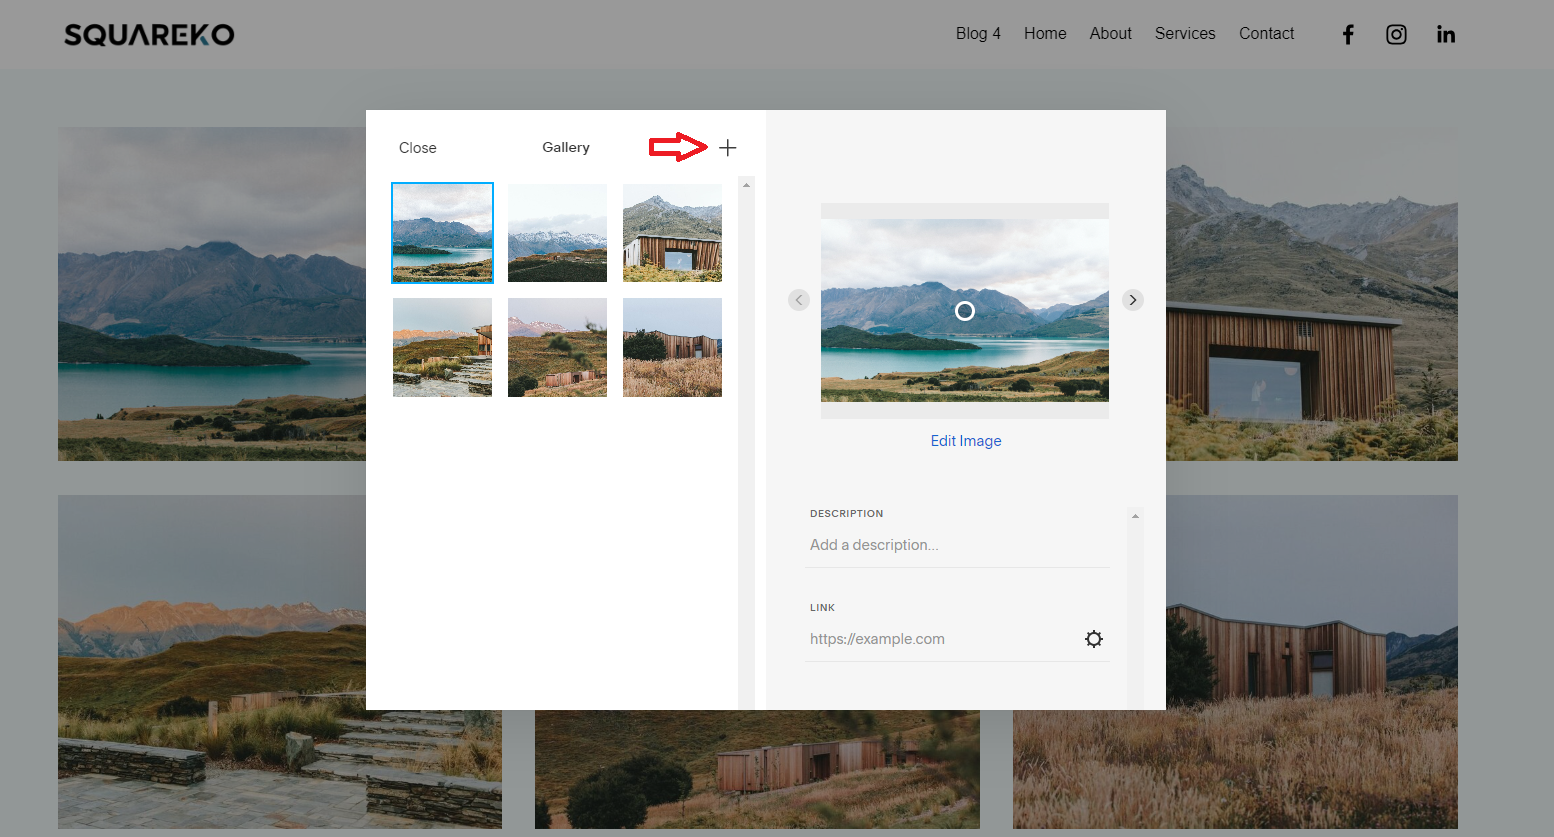Open the link settings gear icon
The height and width of the screenshot is (837, 1554).
point(1094,639)
